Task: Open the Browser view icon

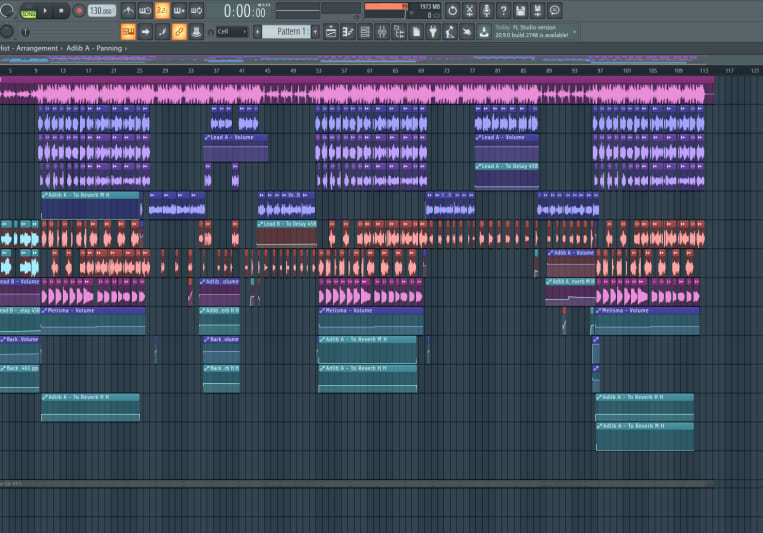Action: tap(399, 32)
